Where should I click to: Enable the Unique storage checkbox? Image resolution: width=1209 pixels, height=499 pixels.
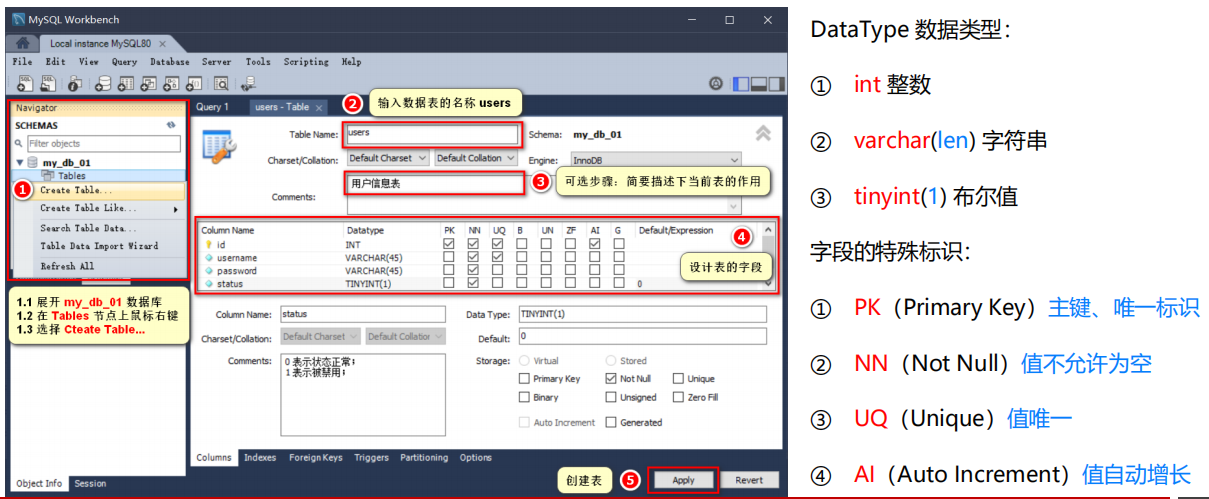678,379
